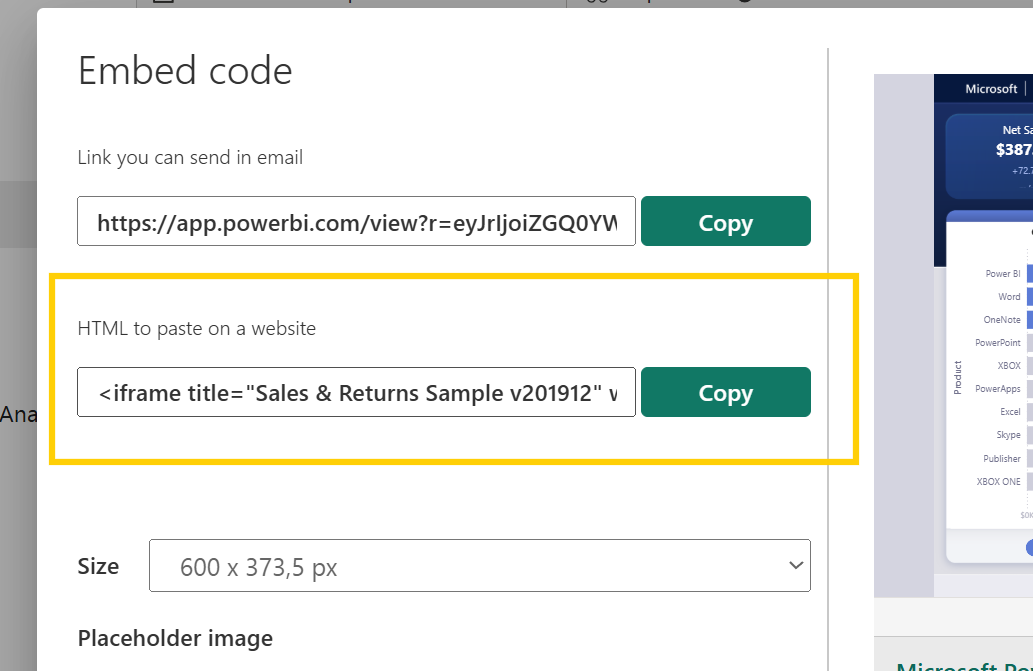Click the 'Placeholder image' heading
The width and height of the screenshot is (1033, 671).
(x=175, y=639)
